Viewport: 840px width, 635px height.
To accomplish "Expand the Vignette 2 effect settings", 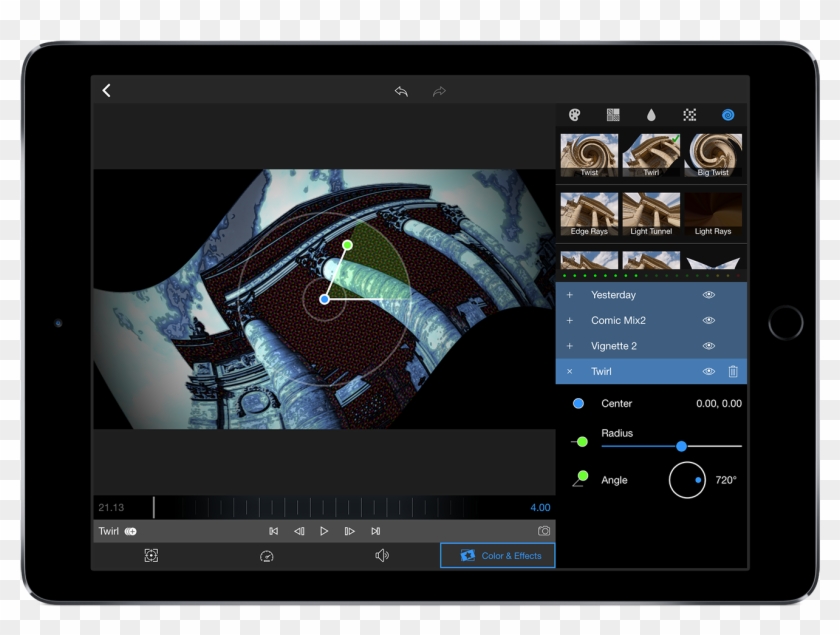I will coord(570,346).
